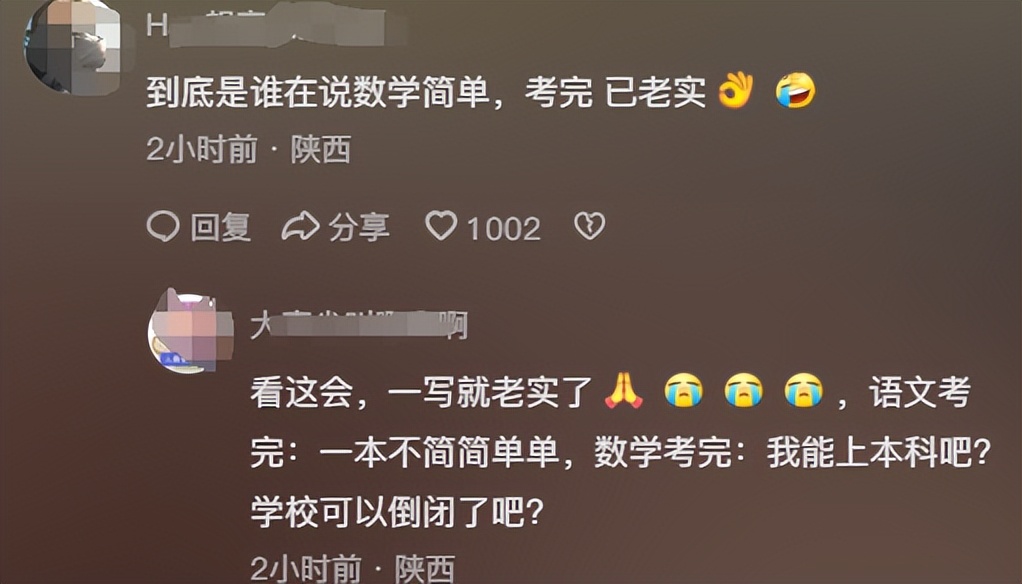Viewport: 1022px width, 584px height.
Task: Click the reply's 2小时前 · 陕西 timestamp
Action: click(353, 569)
